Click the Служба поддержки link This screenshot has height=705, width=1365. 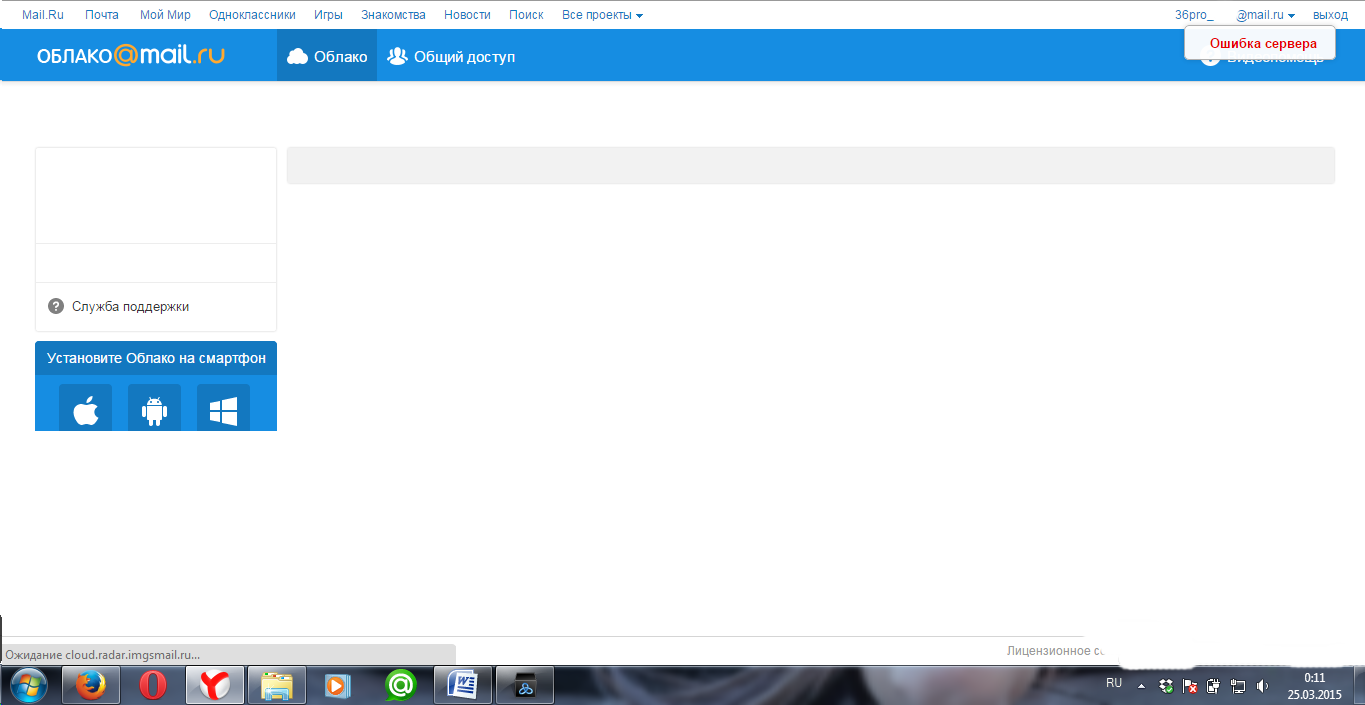(130, 306)
